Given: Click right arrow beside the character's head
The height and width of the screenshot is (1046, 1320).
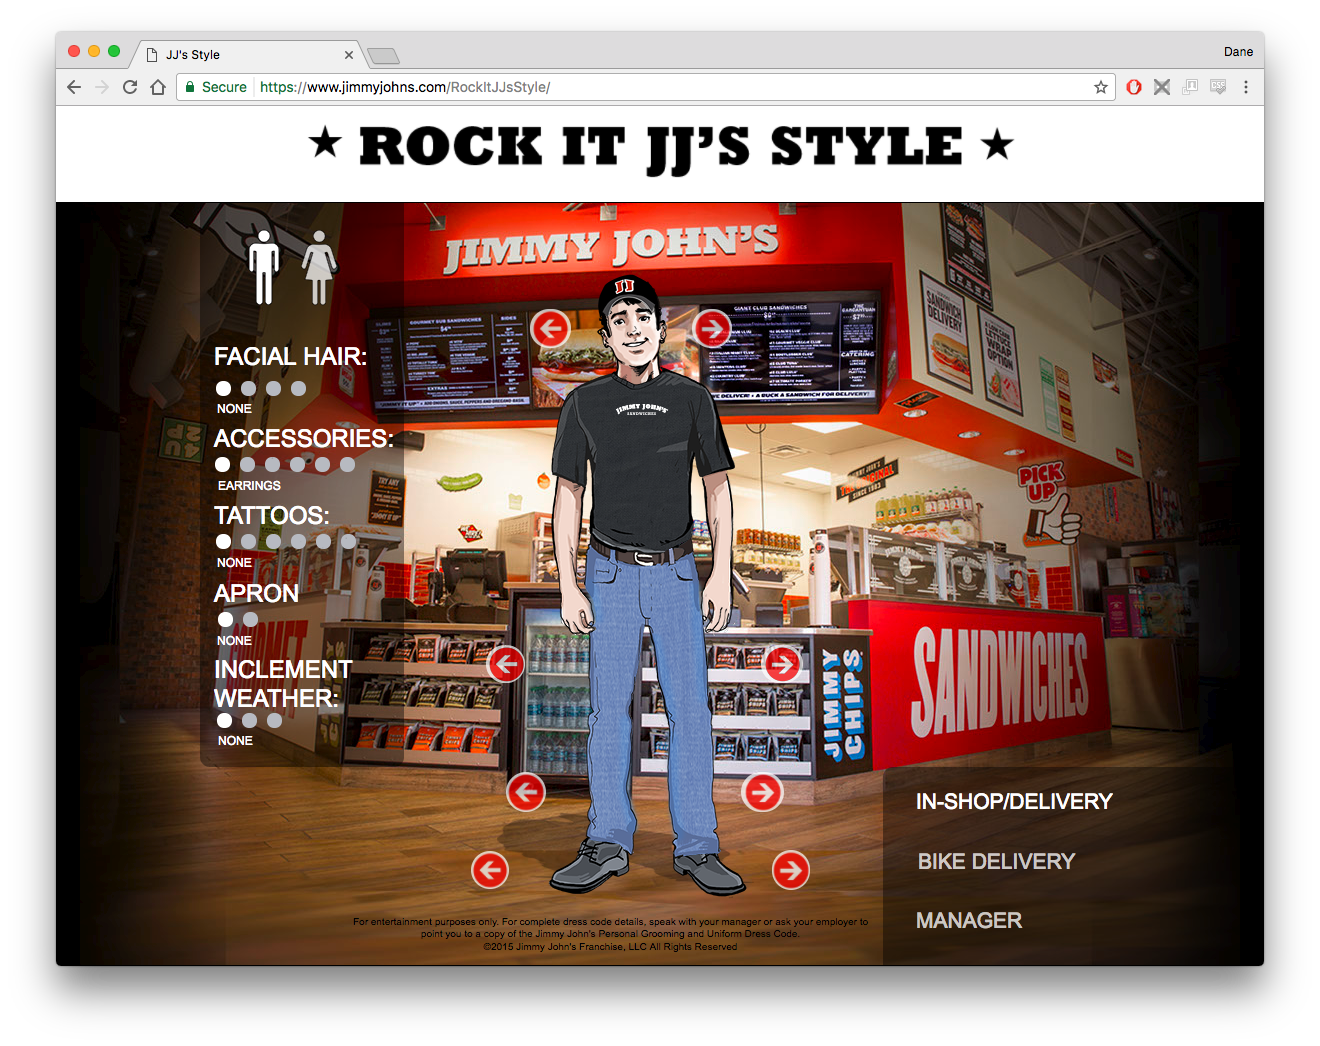Looking at the screenshot, I should (x=712, y=328).
